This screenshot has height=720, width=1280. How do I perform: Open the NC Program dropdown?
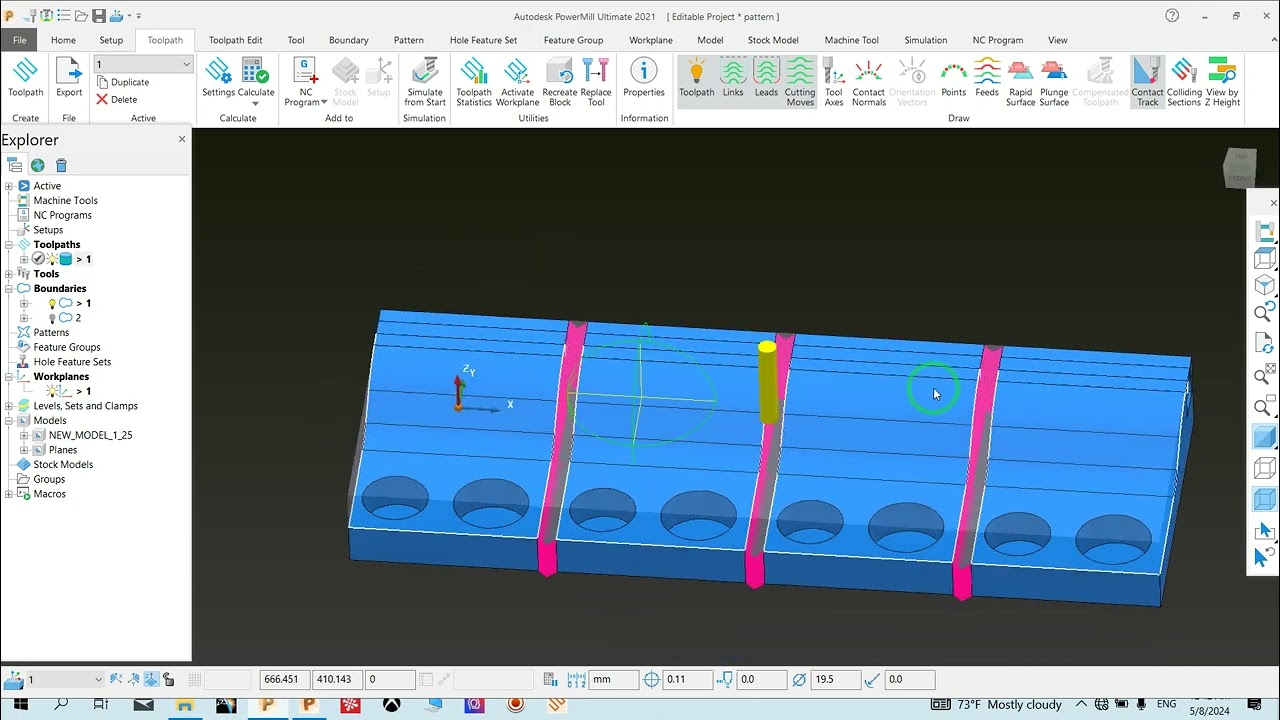(x=324, y=102)
